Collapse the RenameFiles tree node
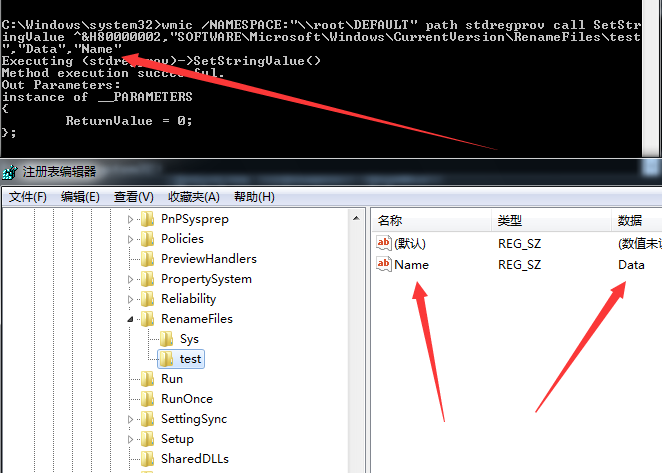Screen dimensions: 662x473 130,319
